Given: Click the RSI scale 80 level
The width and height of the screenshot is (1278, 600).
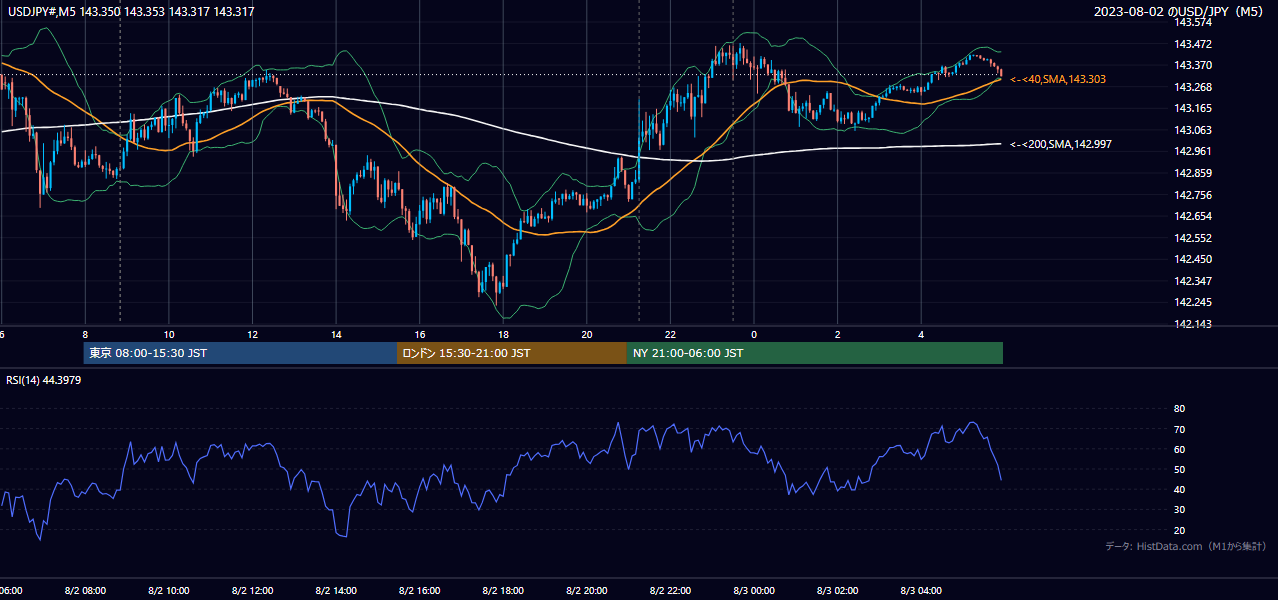Looking at the screenshot, I should [x=1179, y=409].
